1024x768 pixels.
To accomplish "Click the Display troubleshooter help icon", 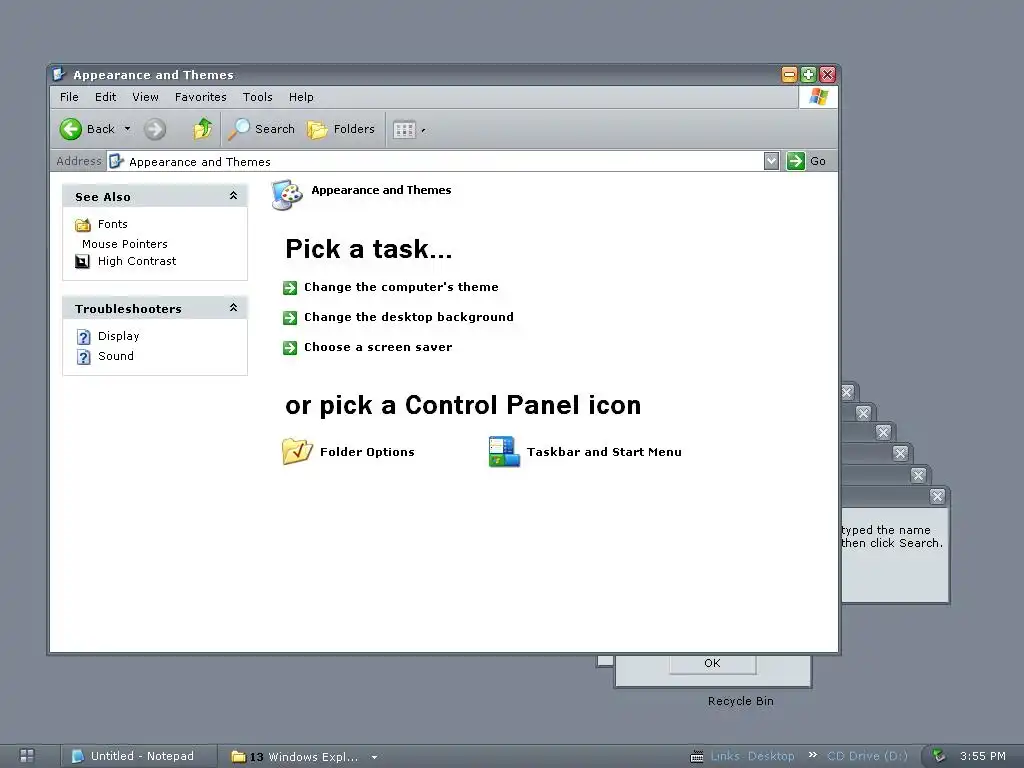I will (x=84, y=336).
